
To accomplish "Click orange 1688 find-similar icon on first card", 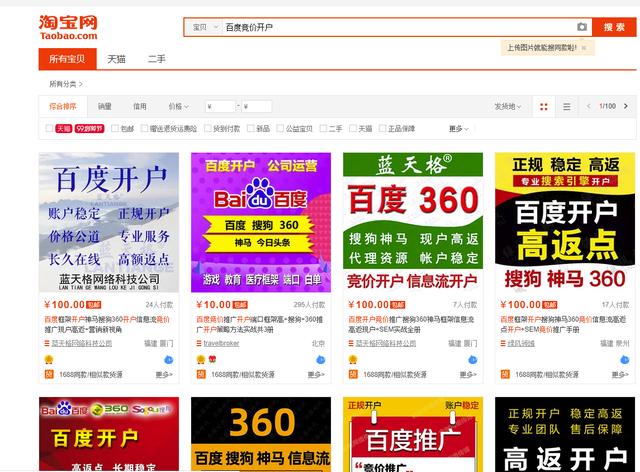I will click(x=49, y=374).
